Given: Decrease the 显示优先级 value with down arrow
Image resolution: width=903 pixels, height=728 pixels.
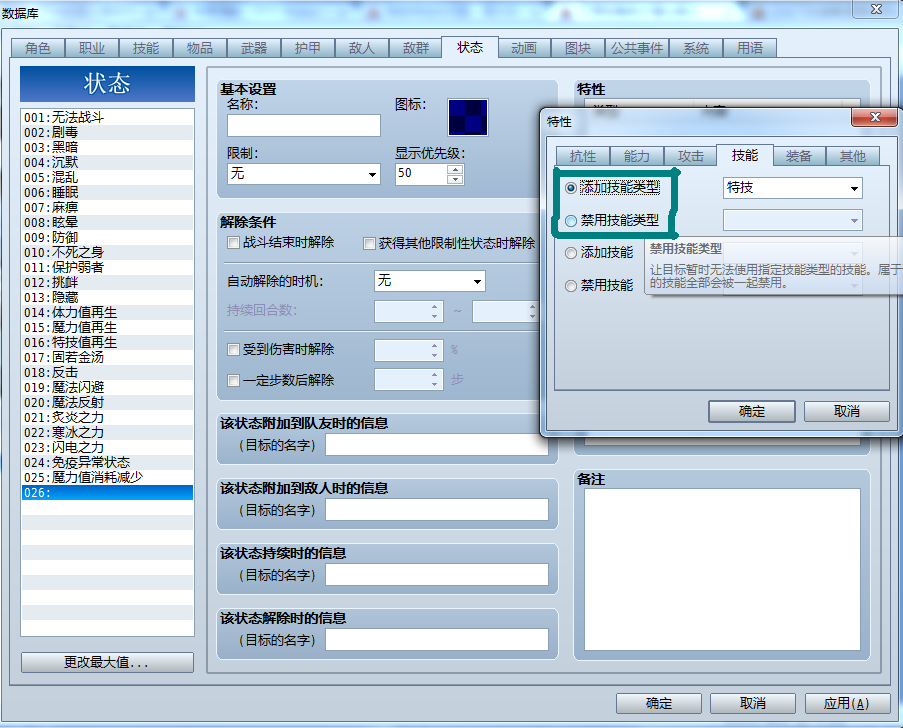Looking at the screenshot, I should point(455,179).
